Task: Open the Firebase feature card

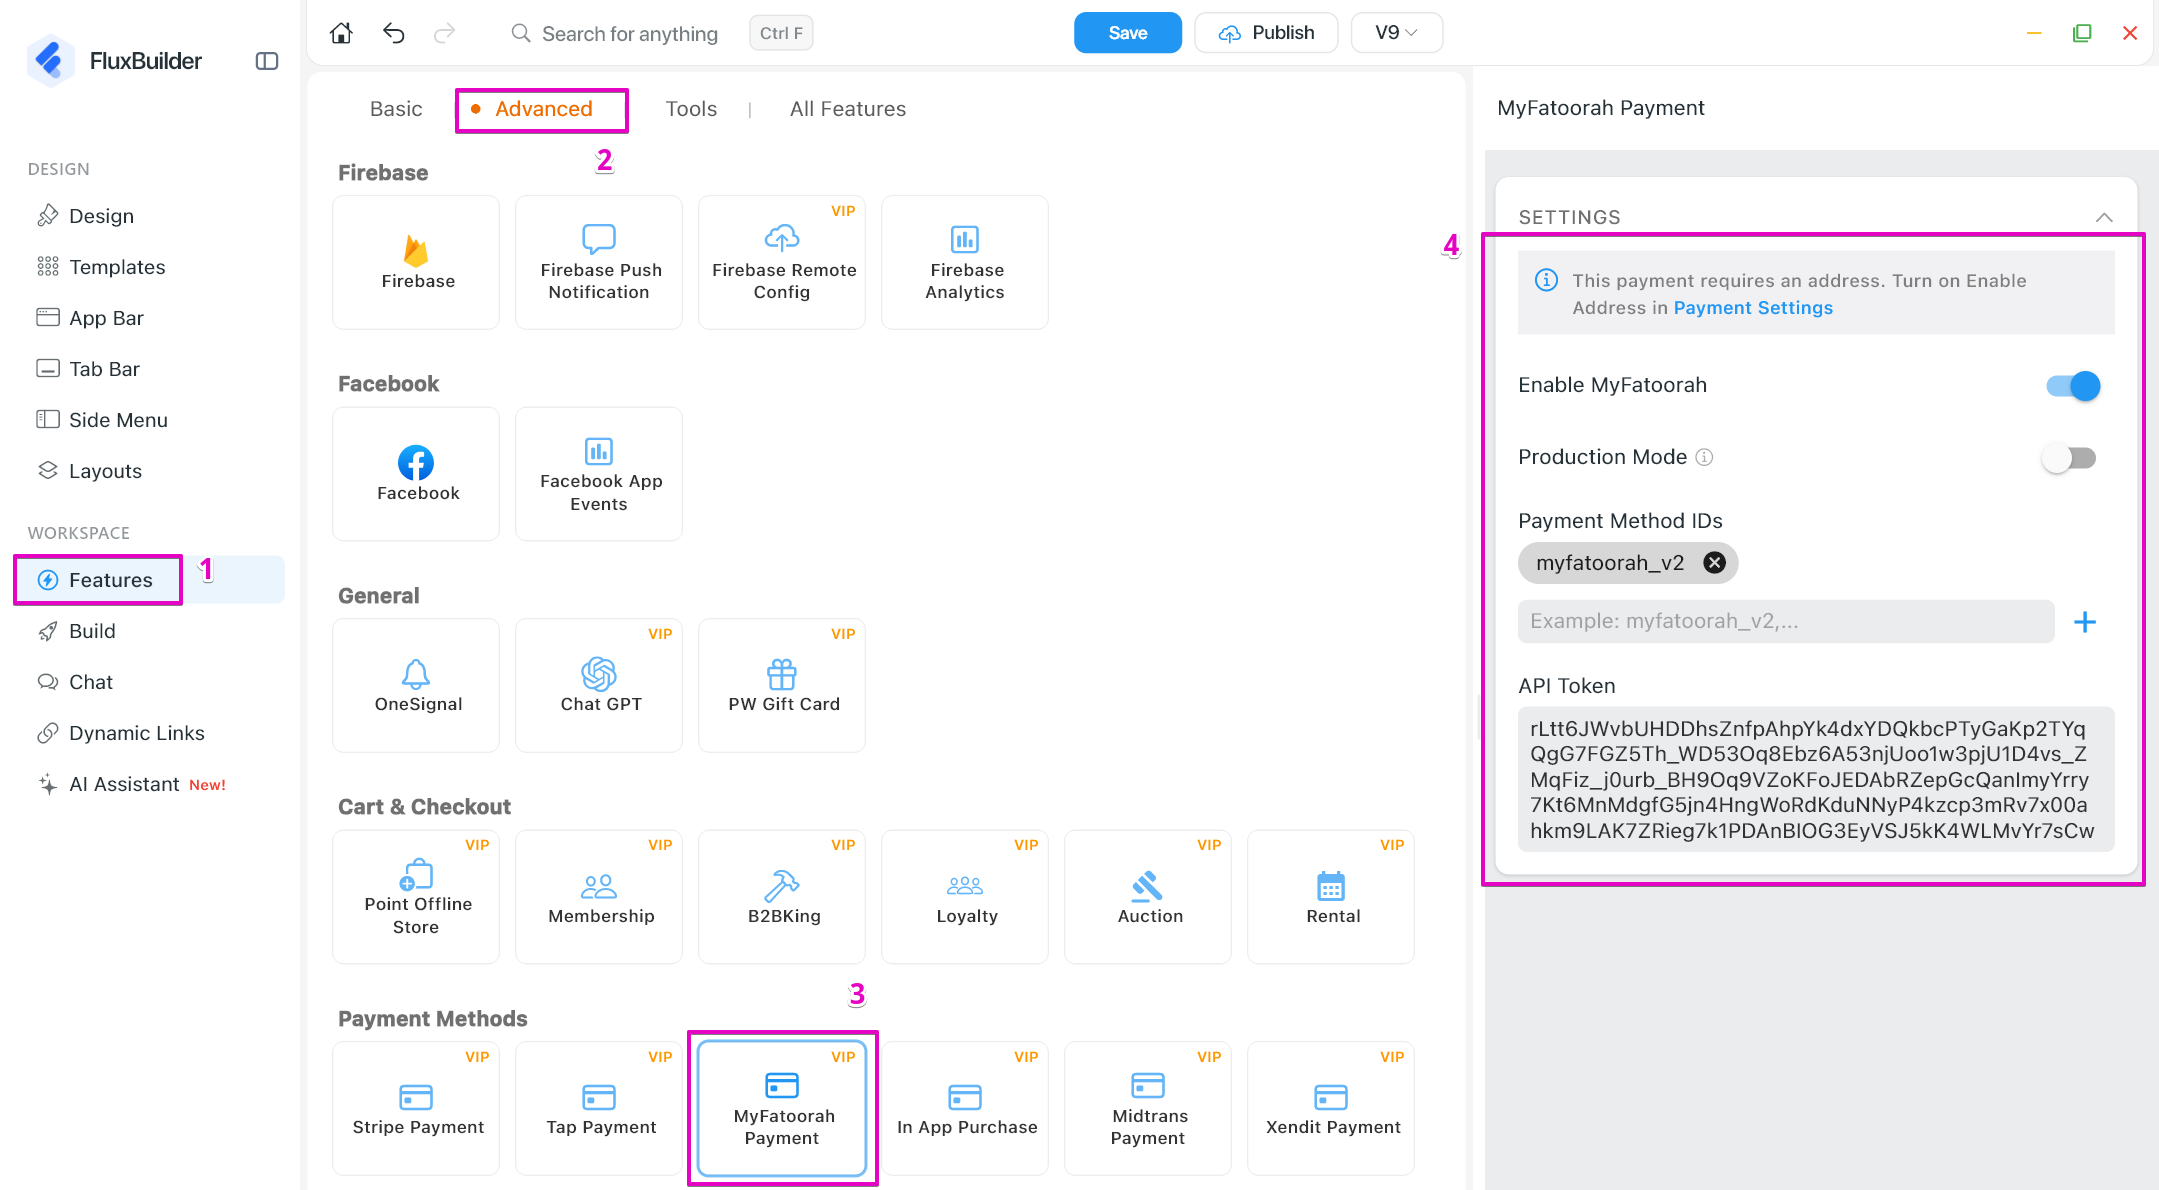Action: click(x=416, y=262)
